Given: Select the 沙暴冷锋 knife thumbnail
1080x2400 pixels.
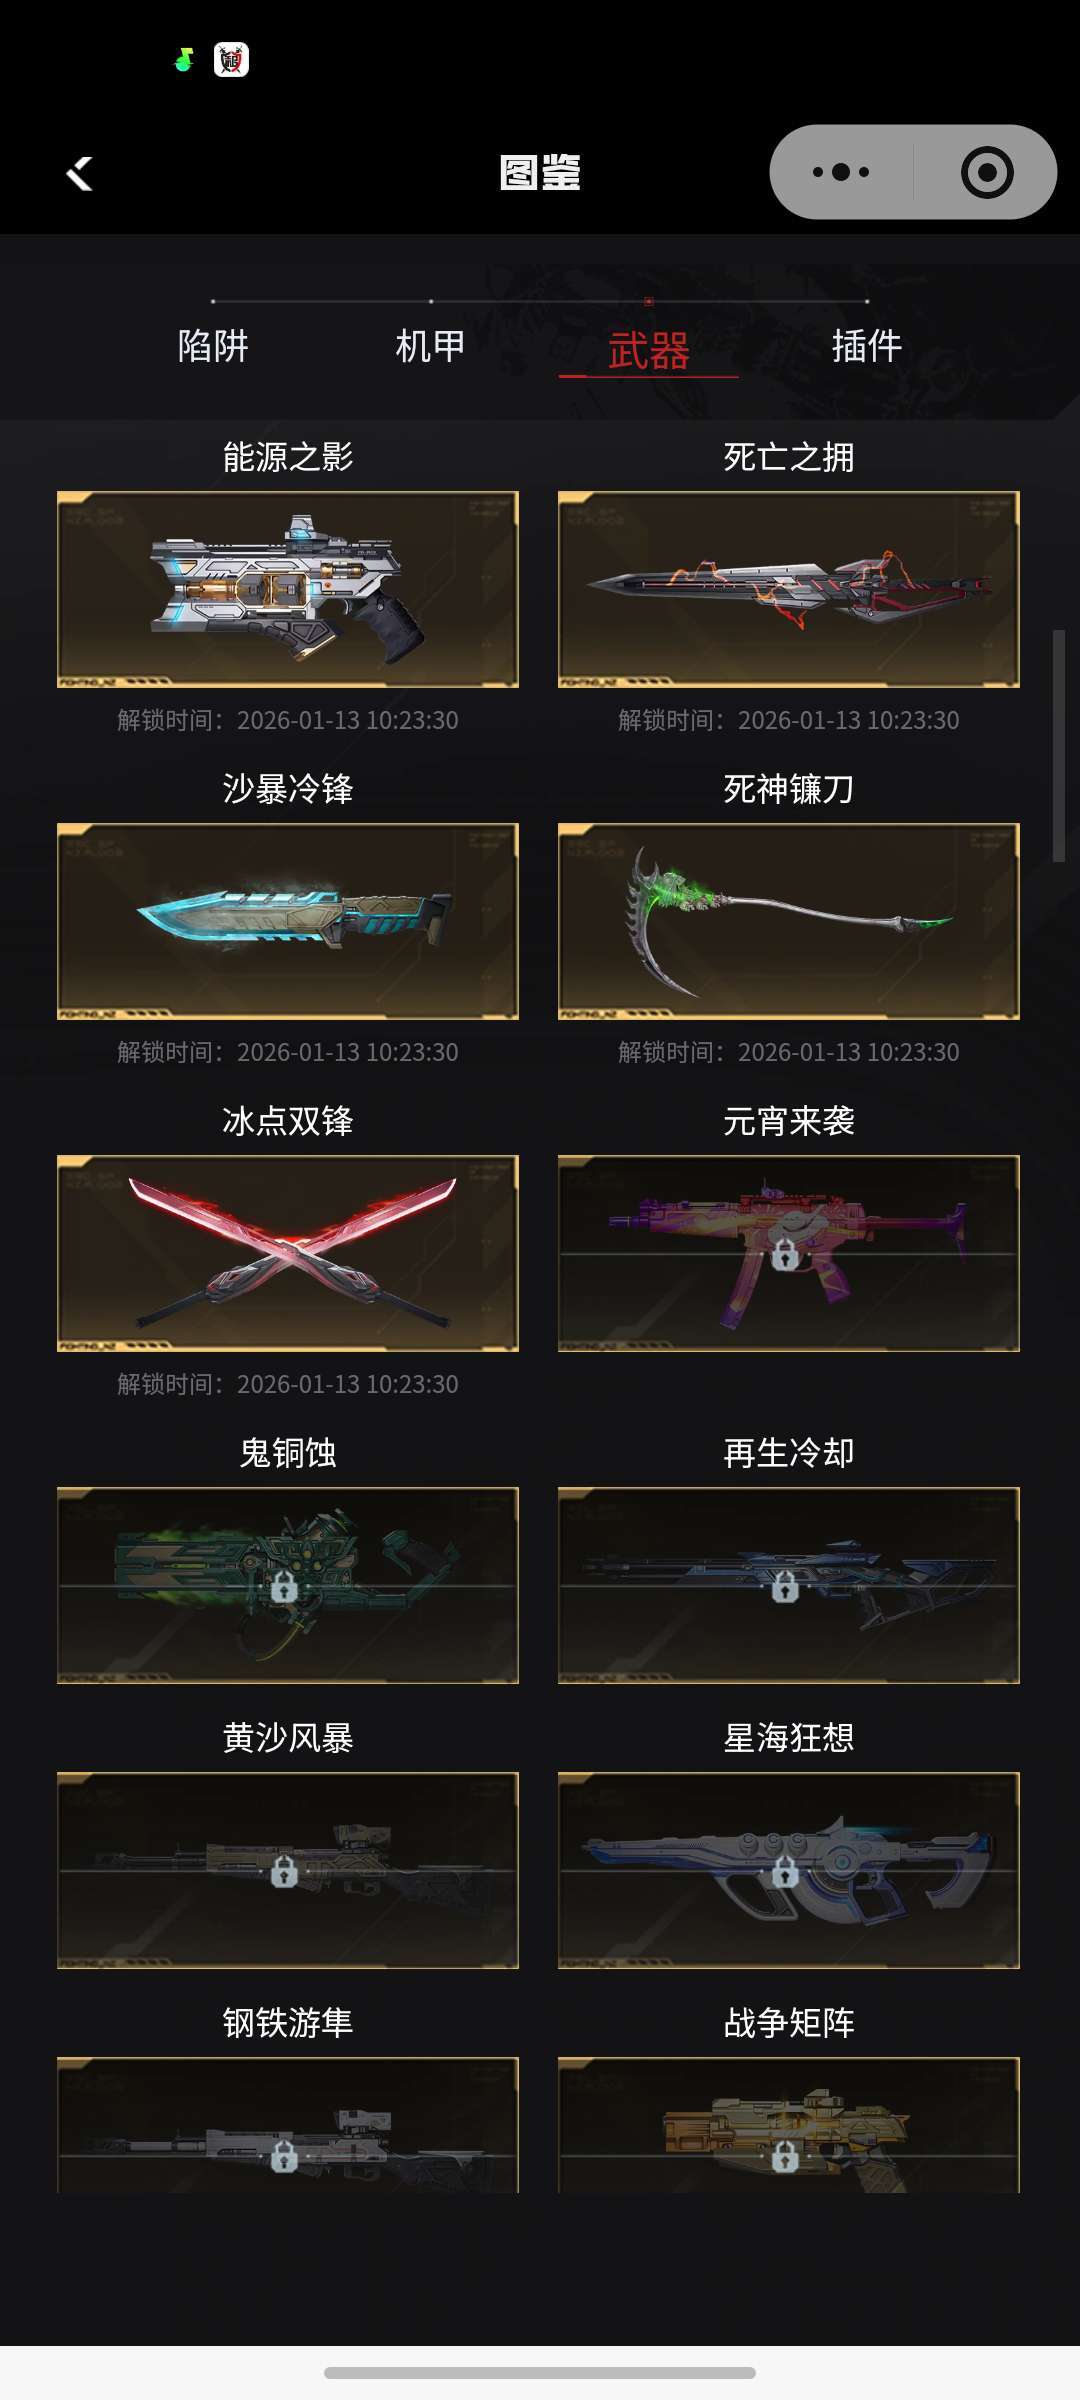Looking at the screenshot, I should [288, 921].
